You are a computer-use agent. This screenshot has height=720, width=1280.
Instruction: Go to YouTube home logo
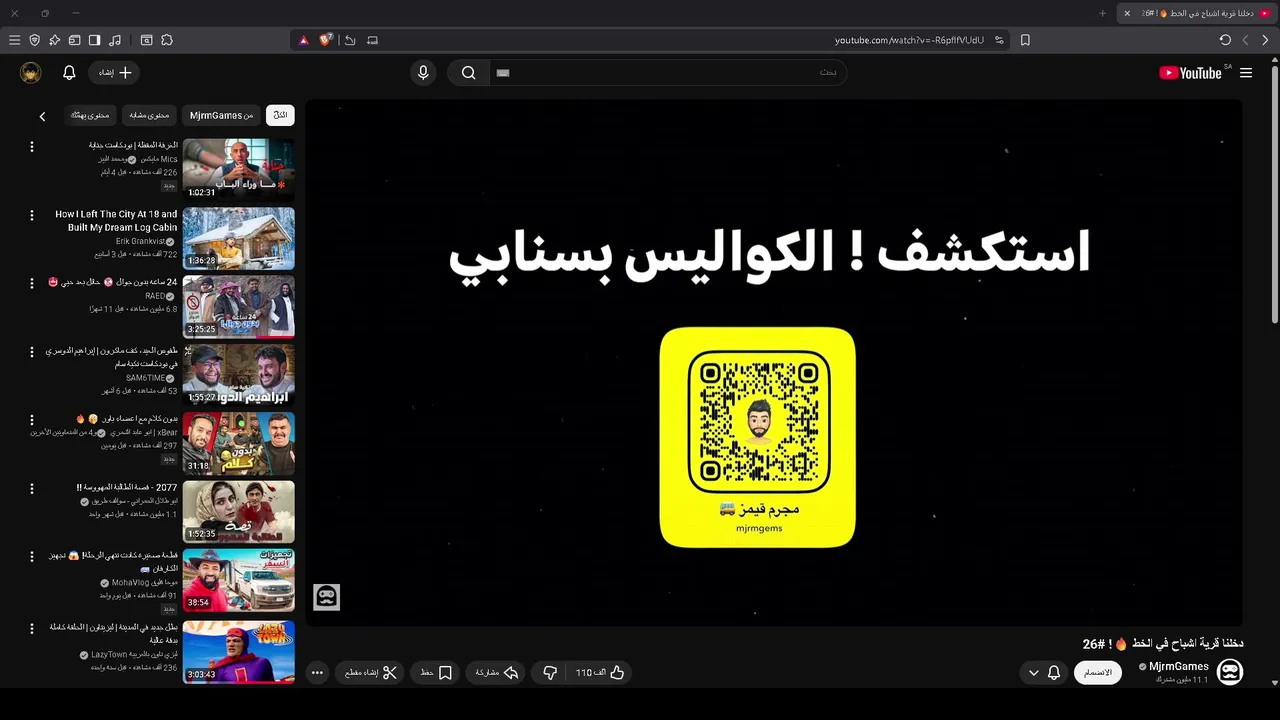(x=1190, y=73)
